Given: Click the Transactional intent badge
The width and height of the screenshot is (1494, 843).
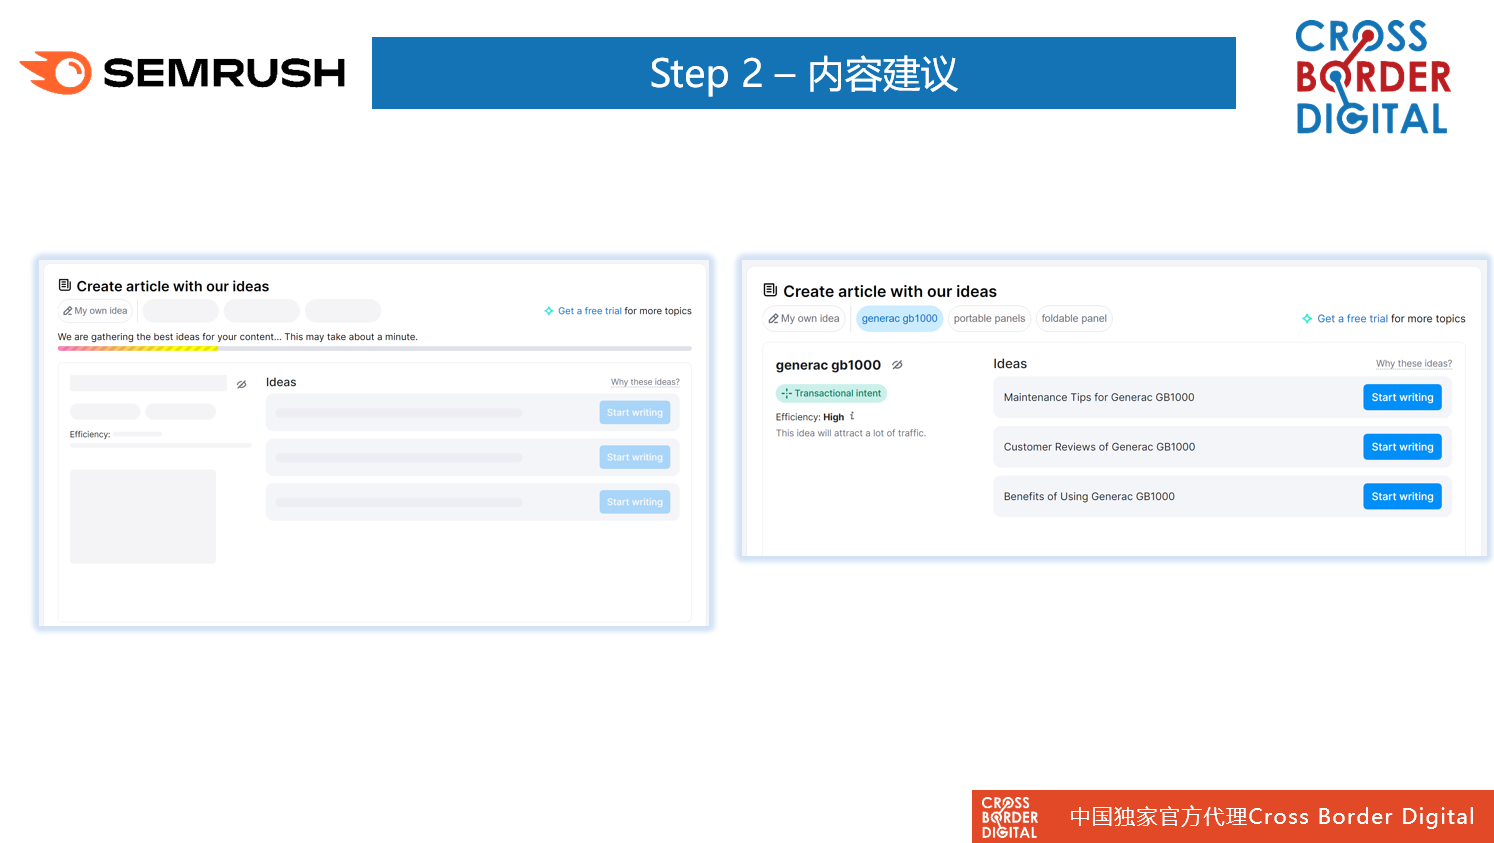Looking at the screenshot, I should click(831, 394).
